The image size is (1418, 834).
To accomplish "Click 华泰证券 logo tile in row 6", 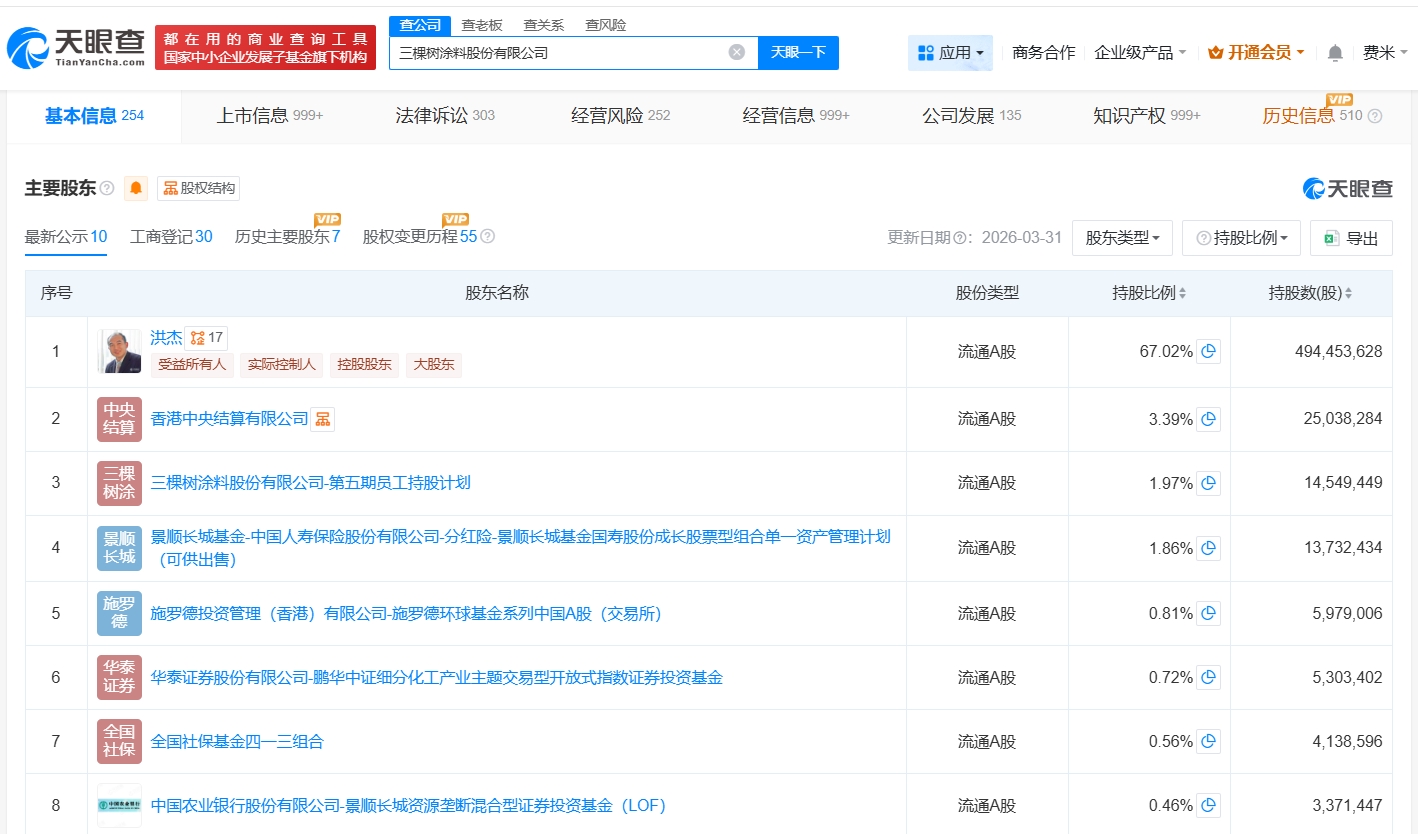I will [119, 677].
